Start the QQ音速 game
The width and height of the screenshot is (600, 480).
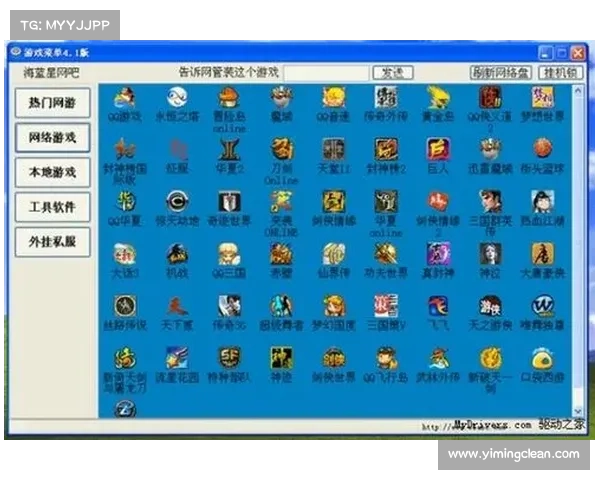pyautogui.click(x=334, y=97)
